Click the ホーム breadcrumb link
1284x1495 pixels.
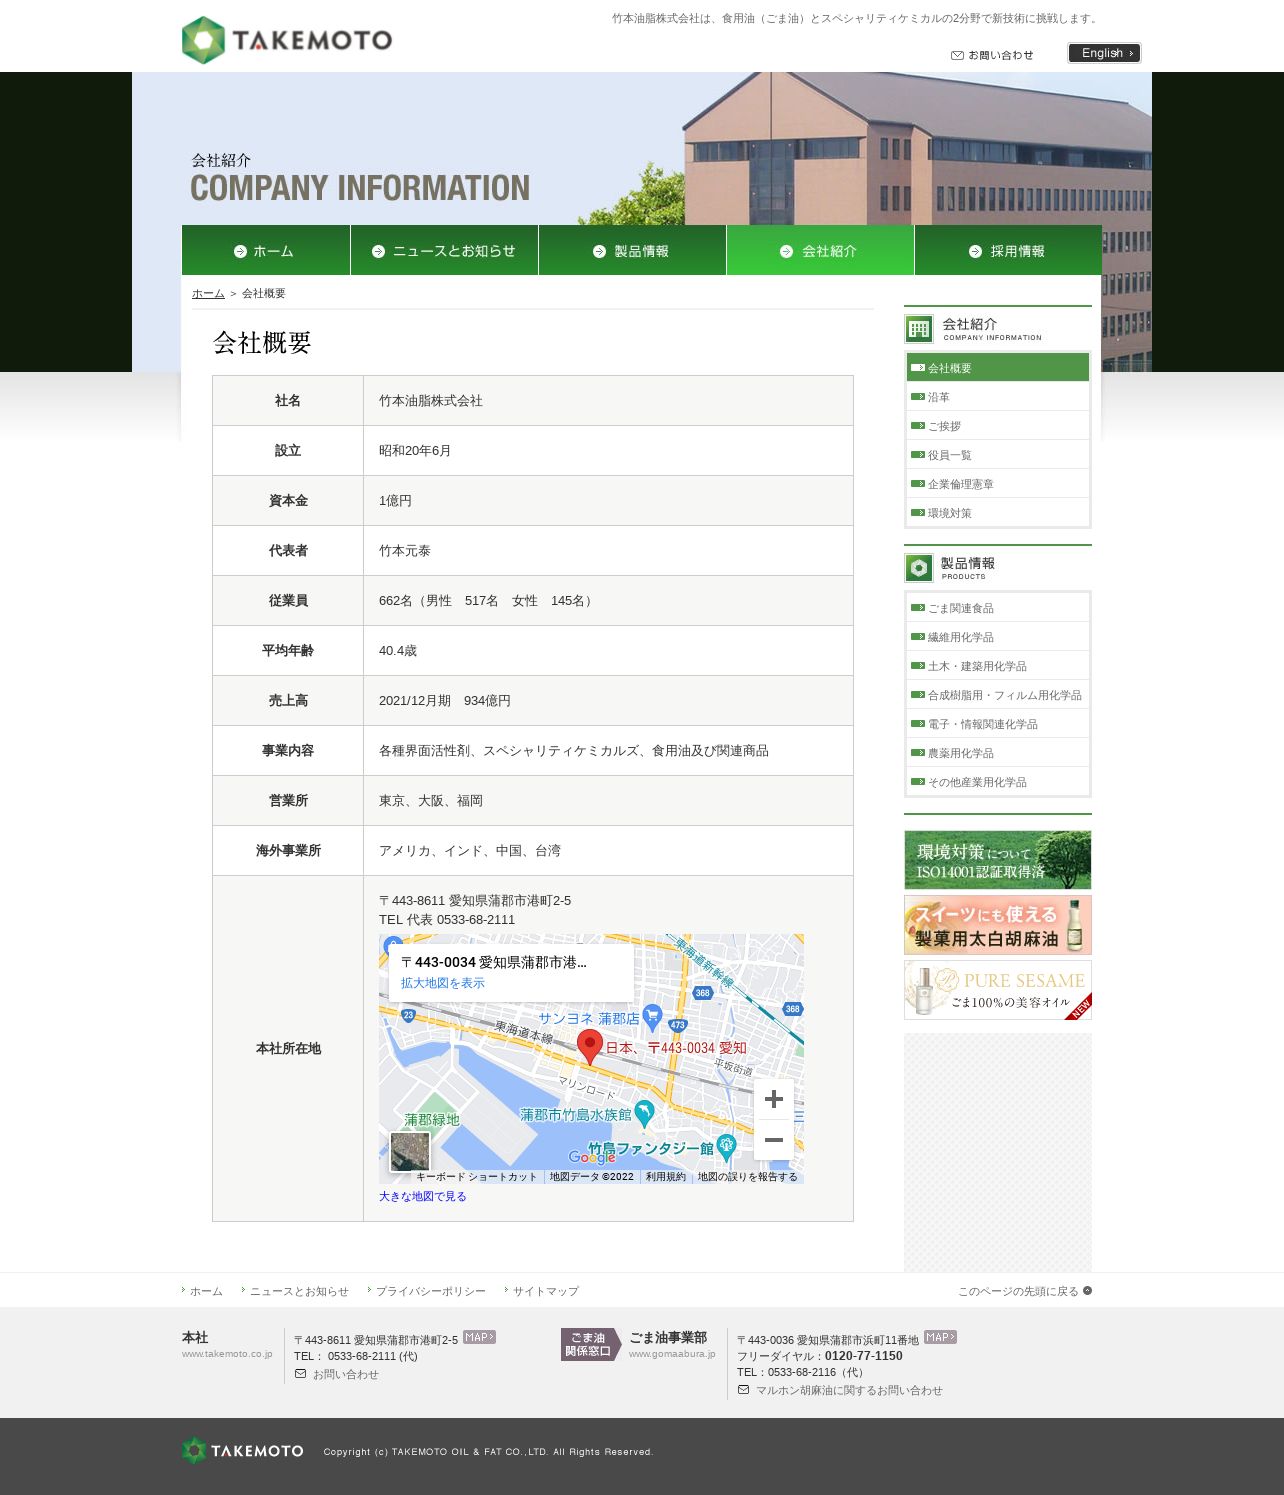click(208, 293)
